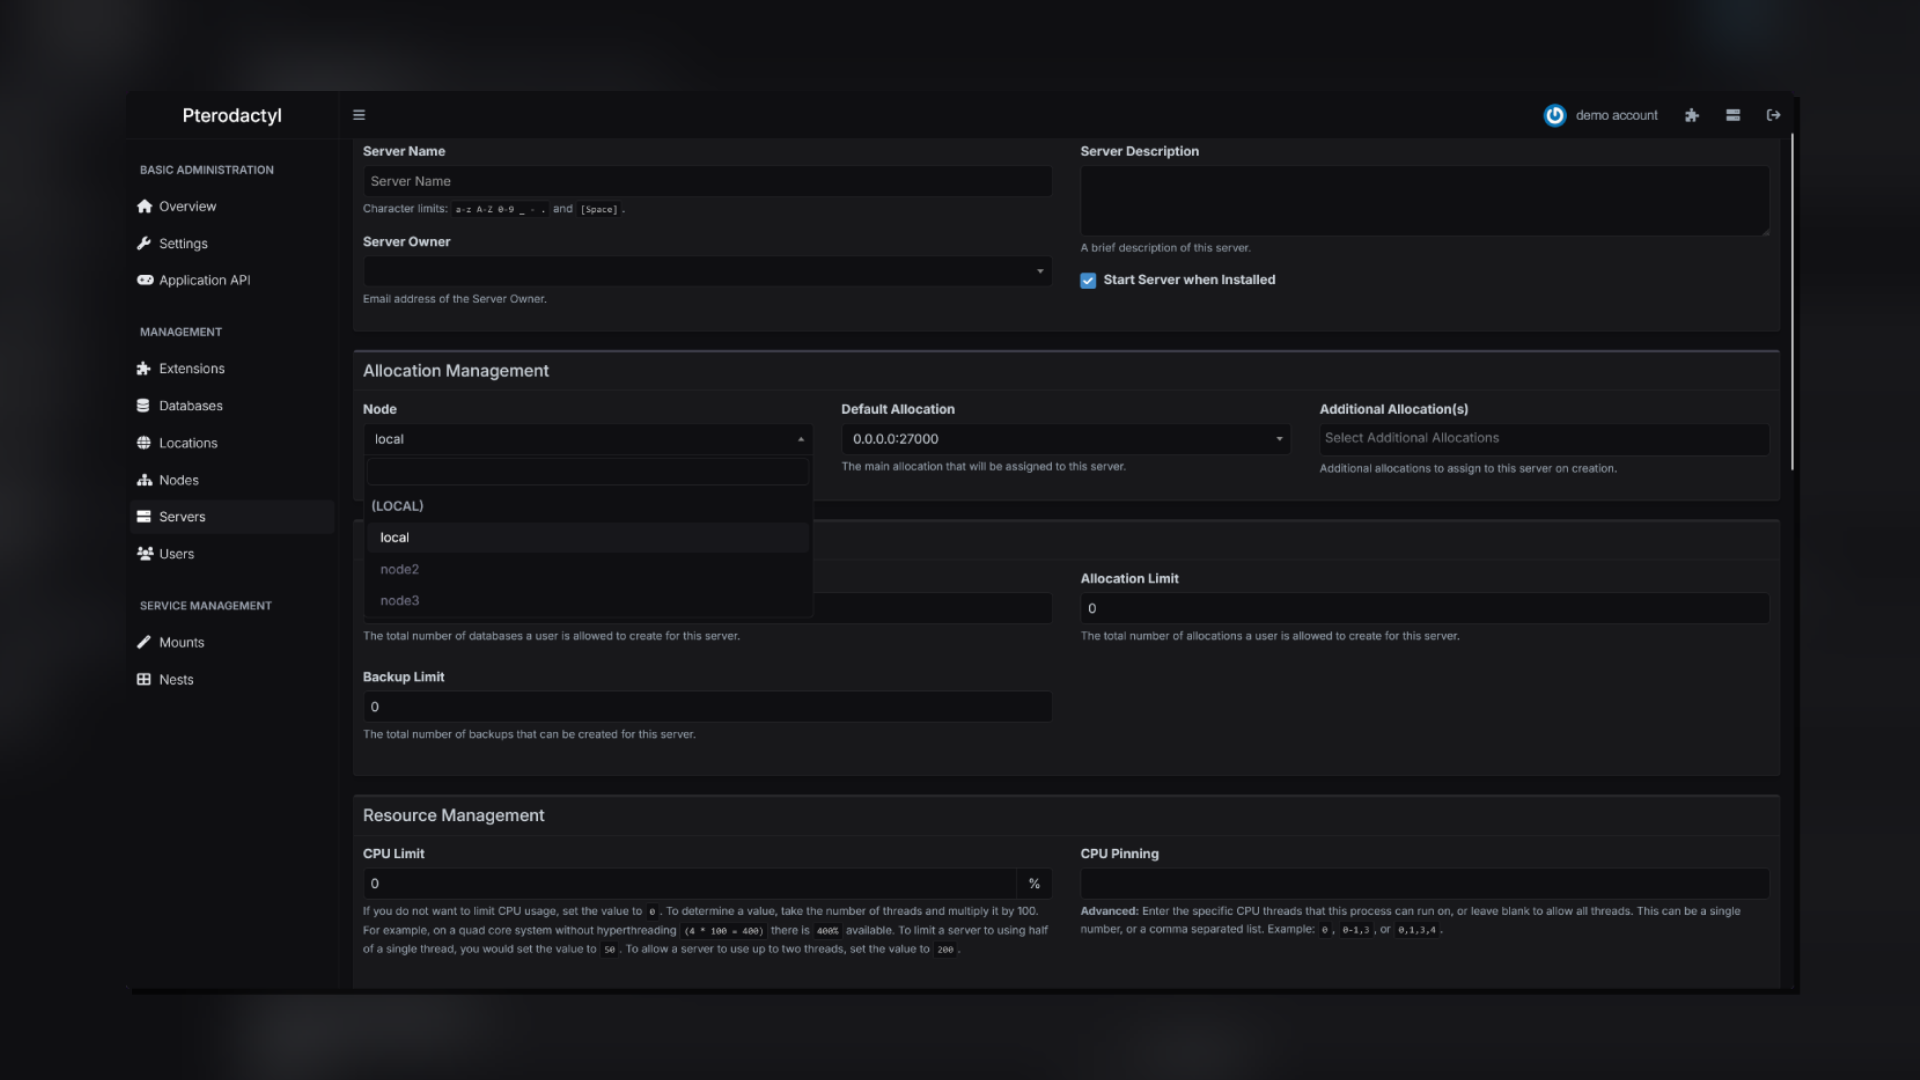Click the Server Name input field
This screenshot has width=1920, height=1080.
click(x=706, y=181)
